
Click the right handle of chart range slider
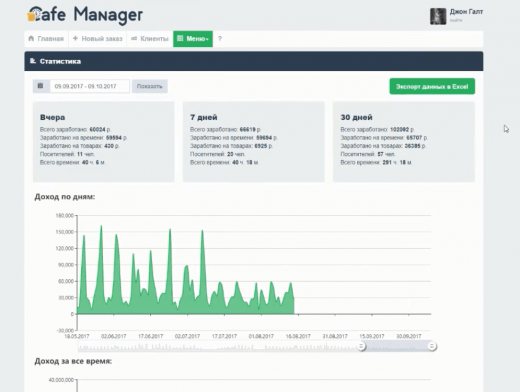pyautogui.click(x=432, y=346)
